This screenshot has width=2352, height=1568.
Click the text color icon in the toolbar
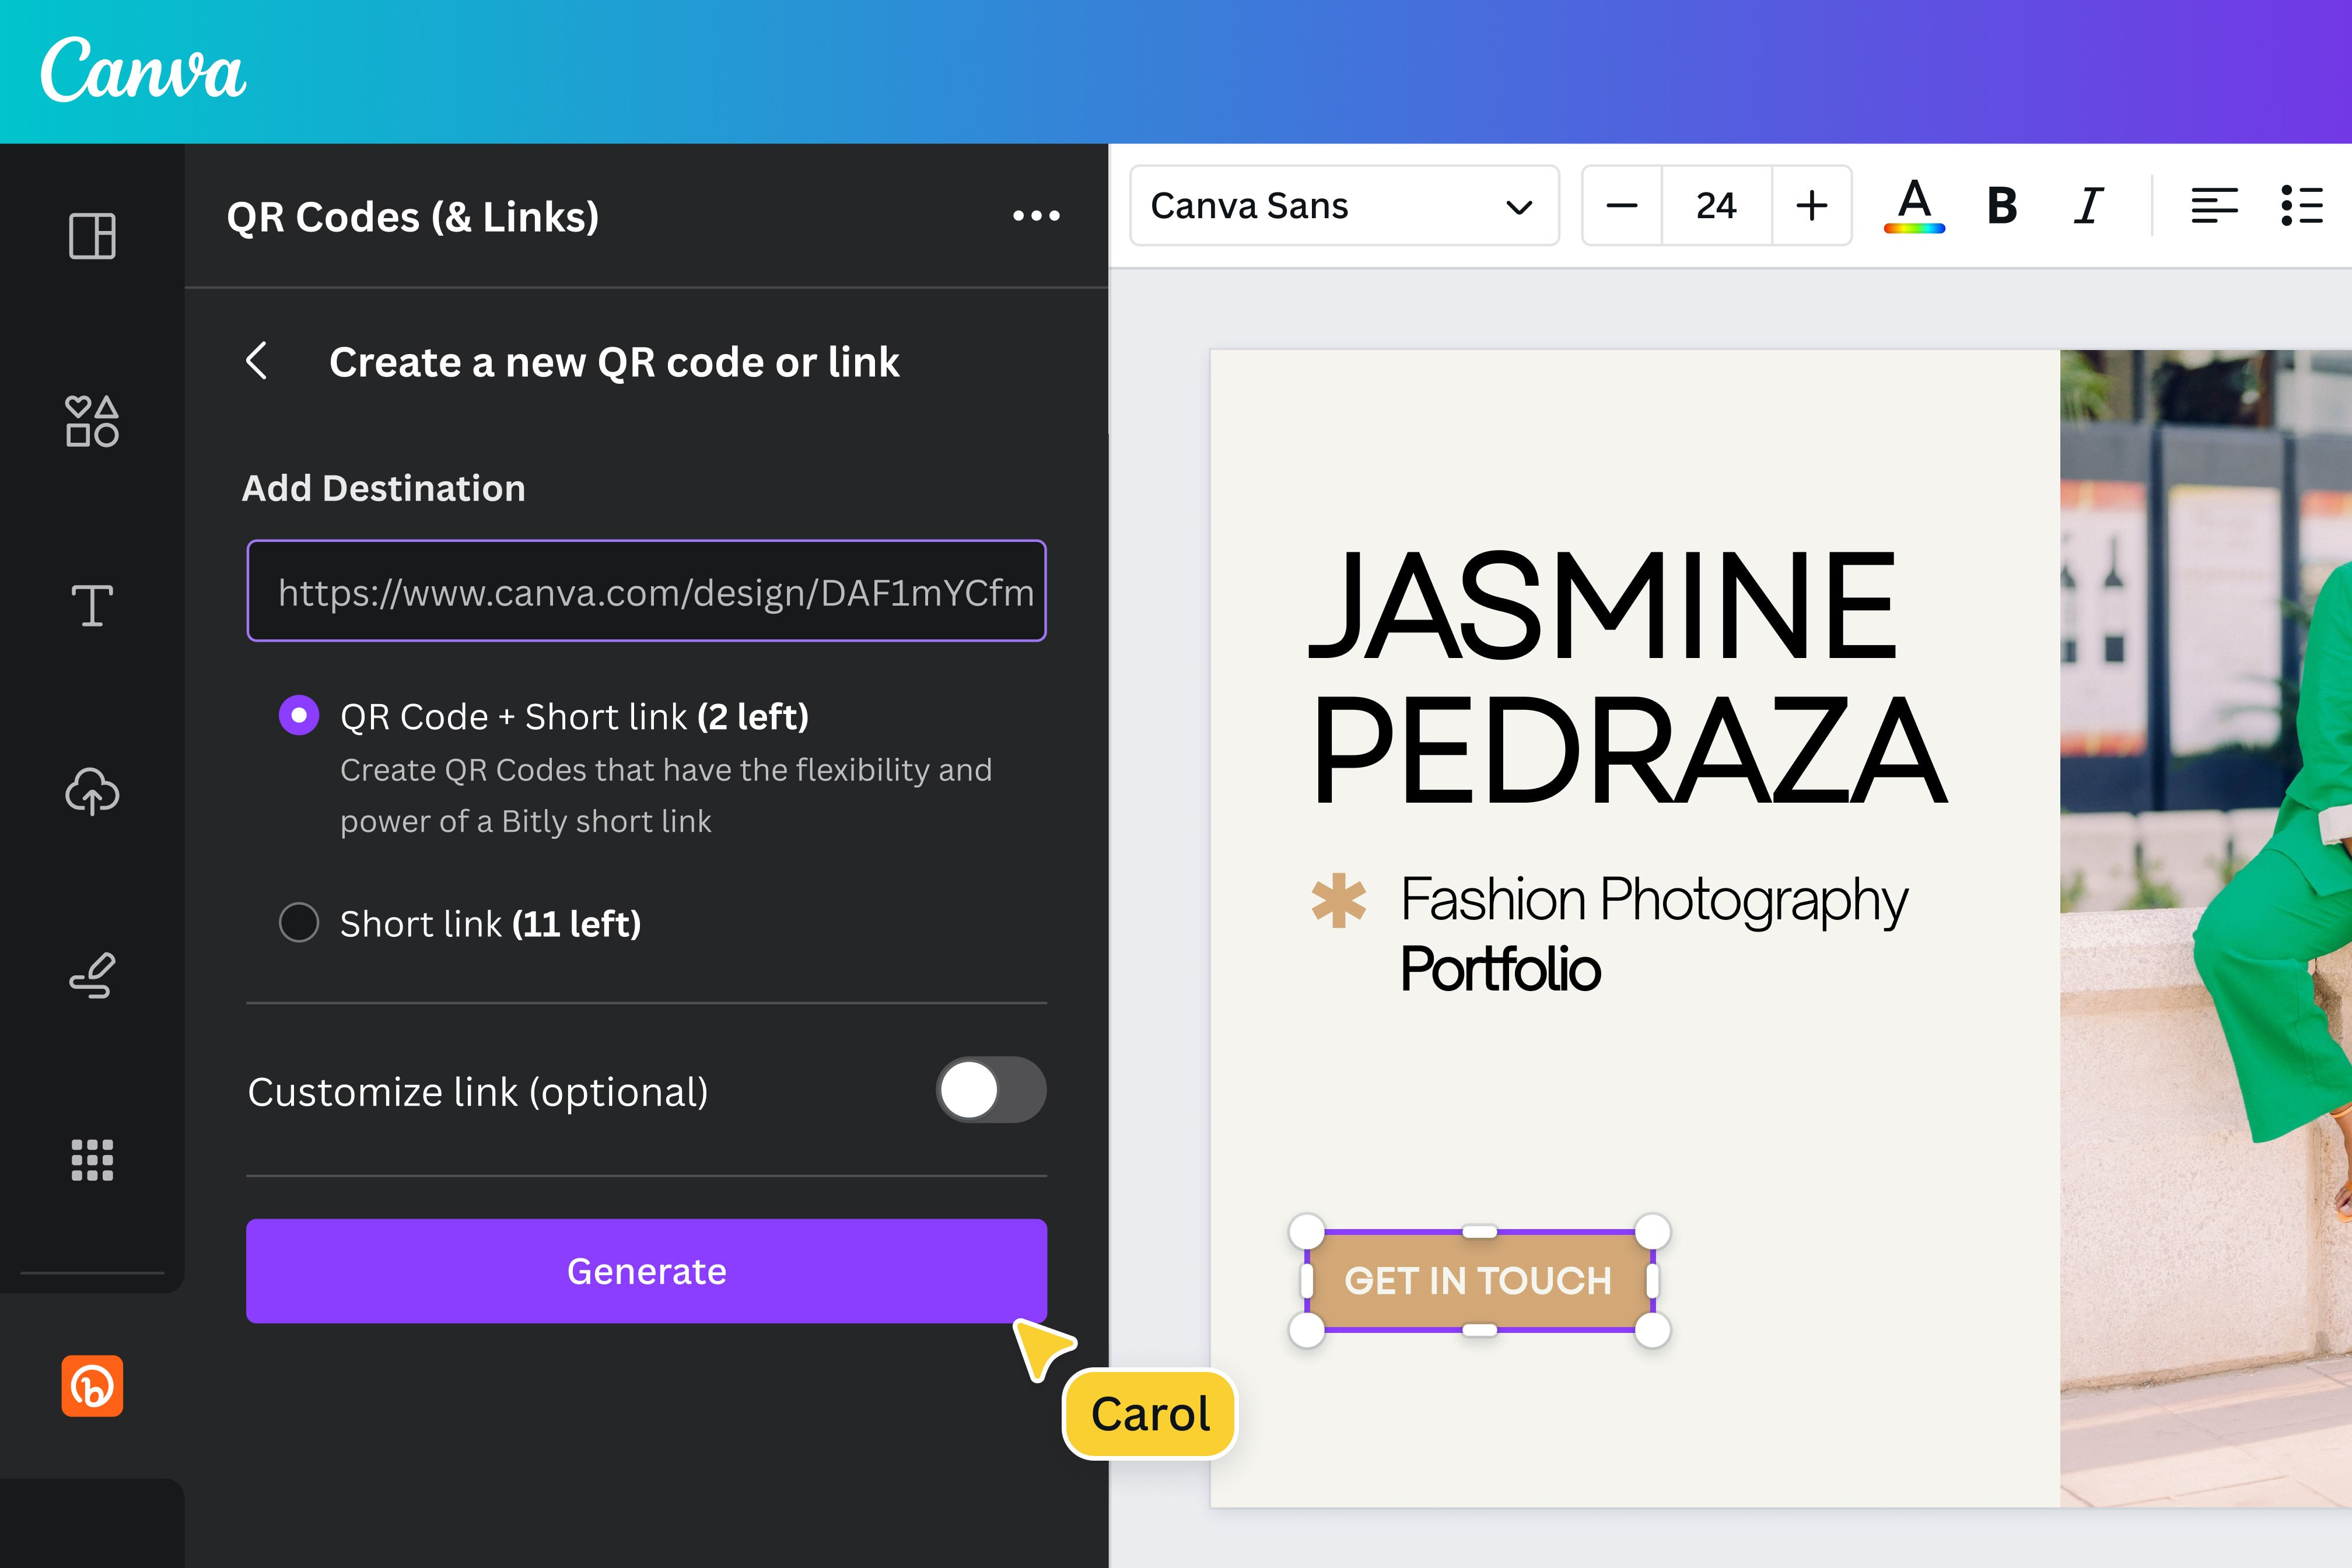1914,206
